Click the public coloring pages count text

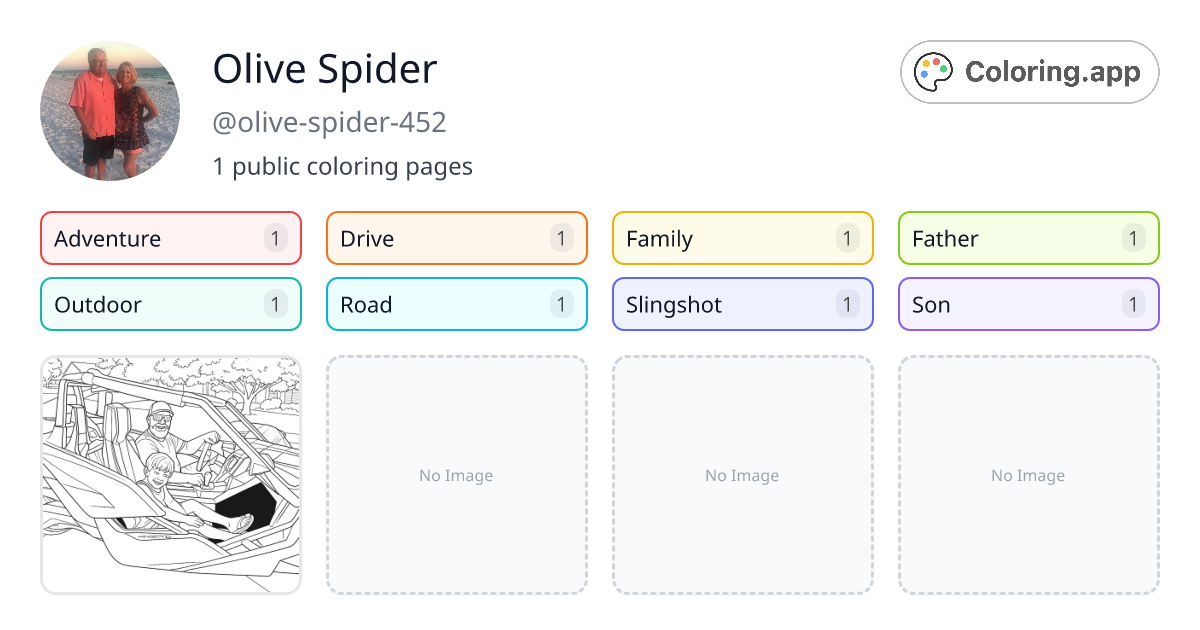coord(343,166)
